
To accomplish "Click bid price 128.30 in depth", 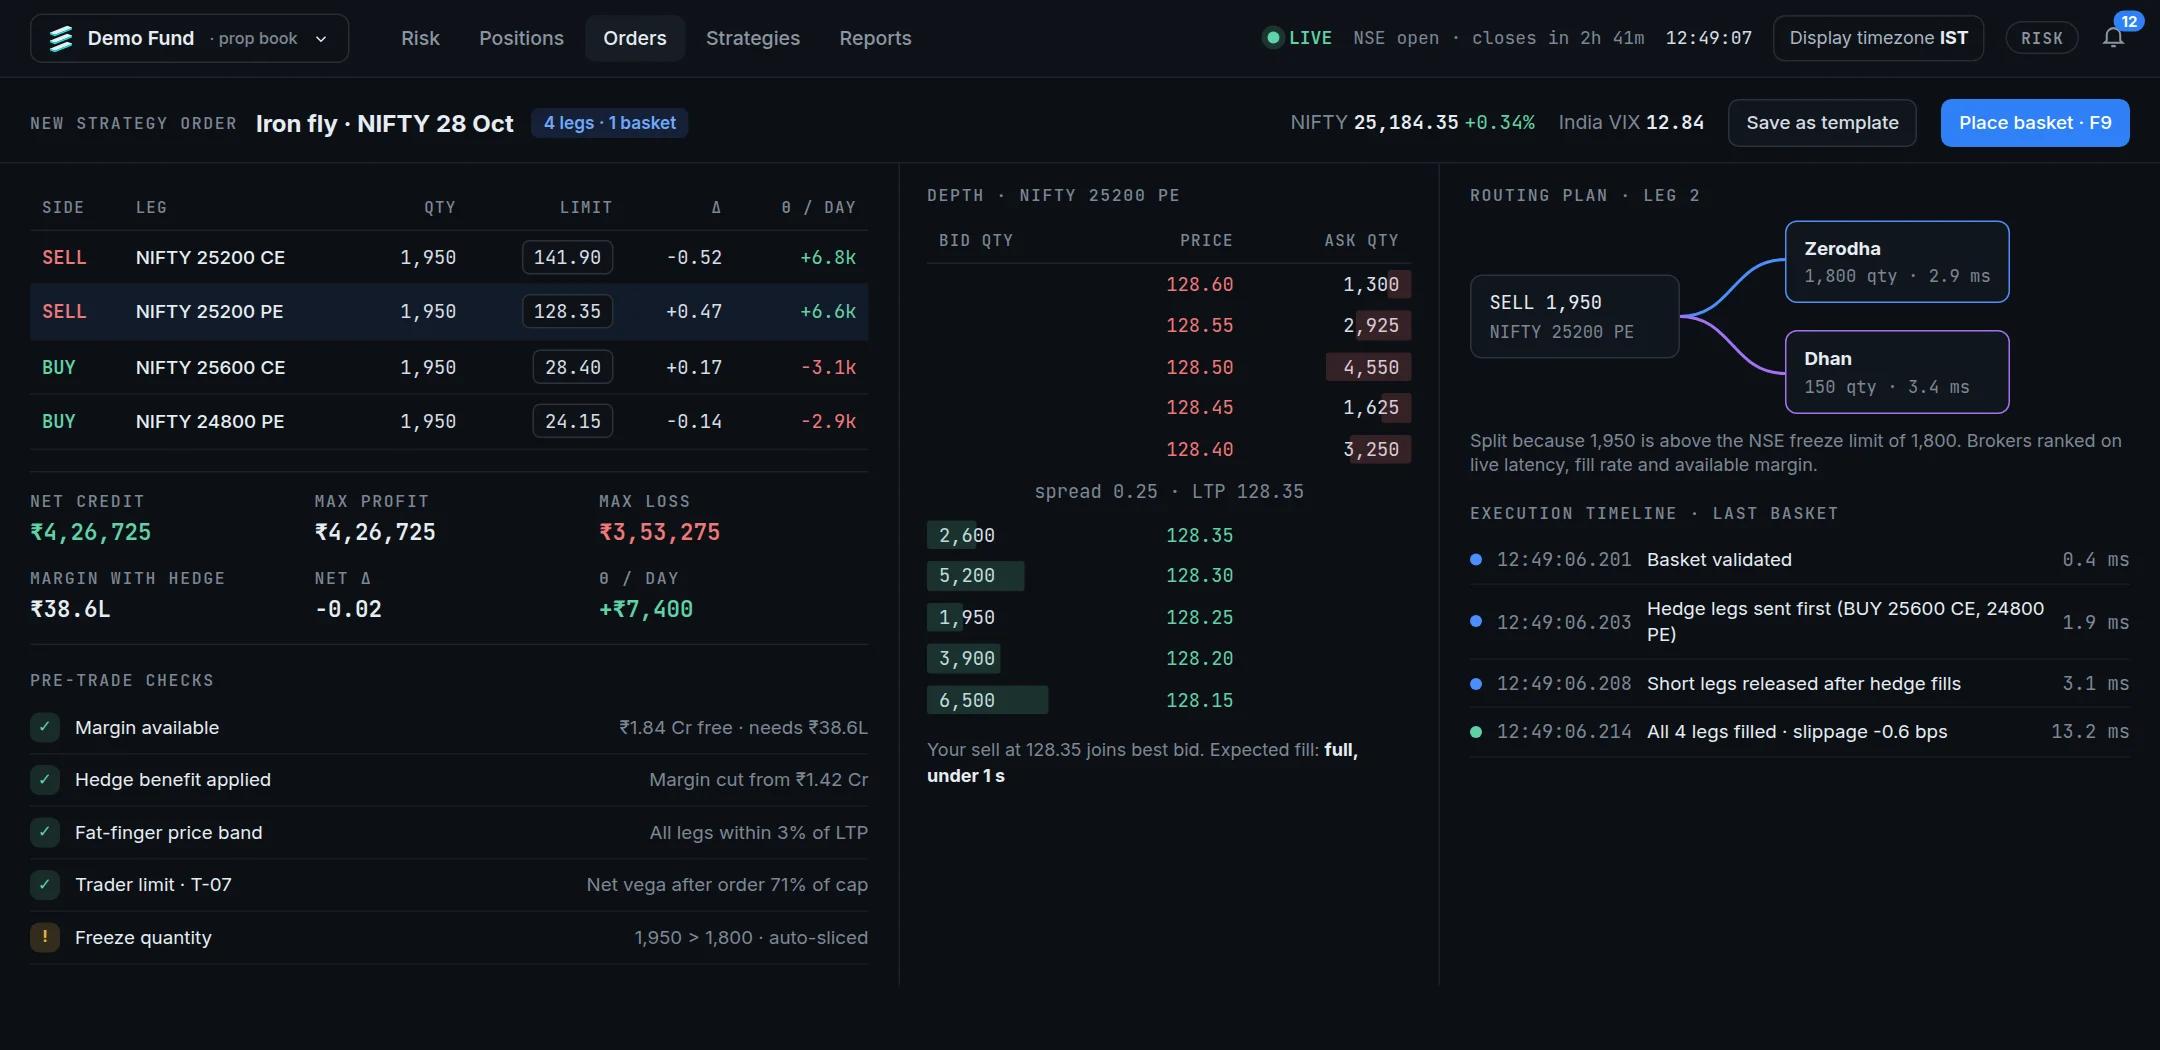I will pos(1199,575).
